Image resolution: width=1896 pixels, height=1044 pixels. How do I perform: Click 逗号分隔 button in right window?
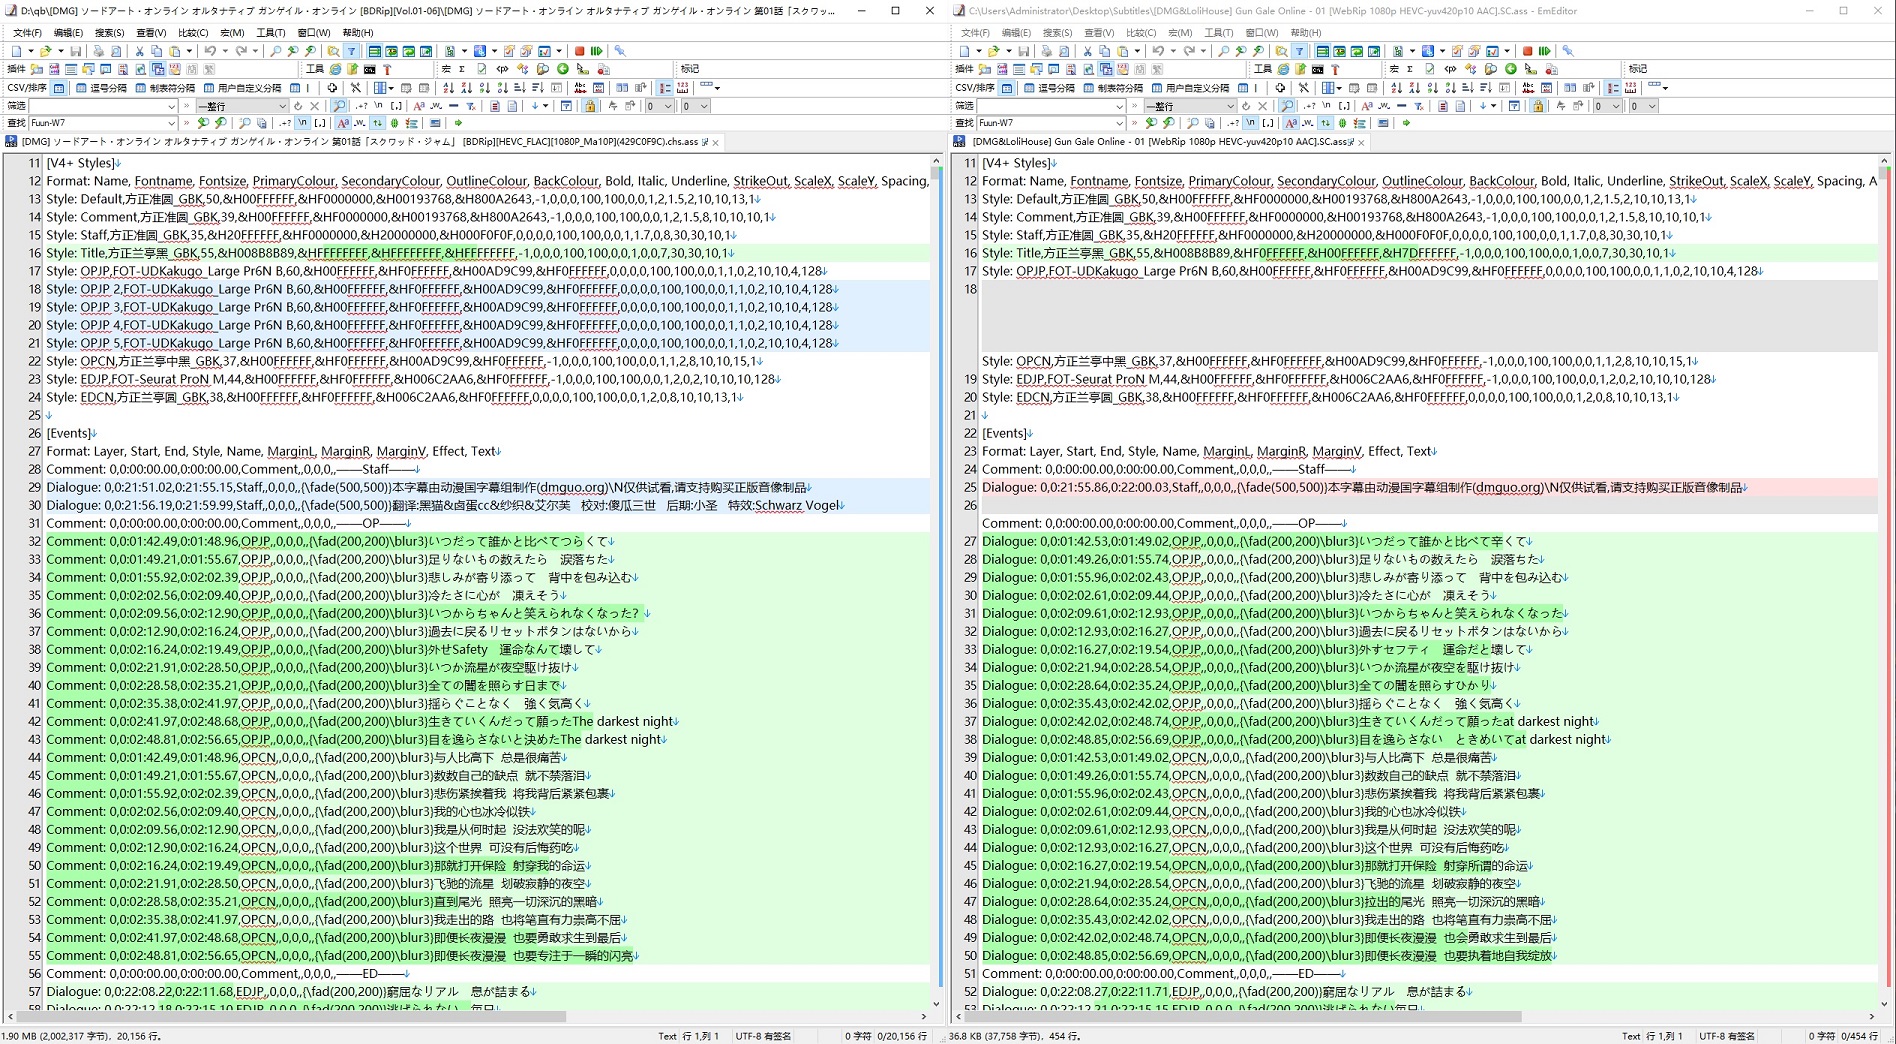(1050, 88)
